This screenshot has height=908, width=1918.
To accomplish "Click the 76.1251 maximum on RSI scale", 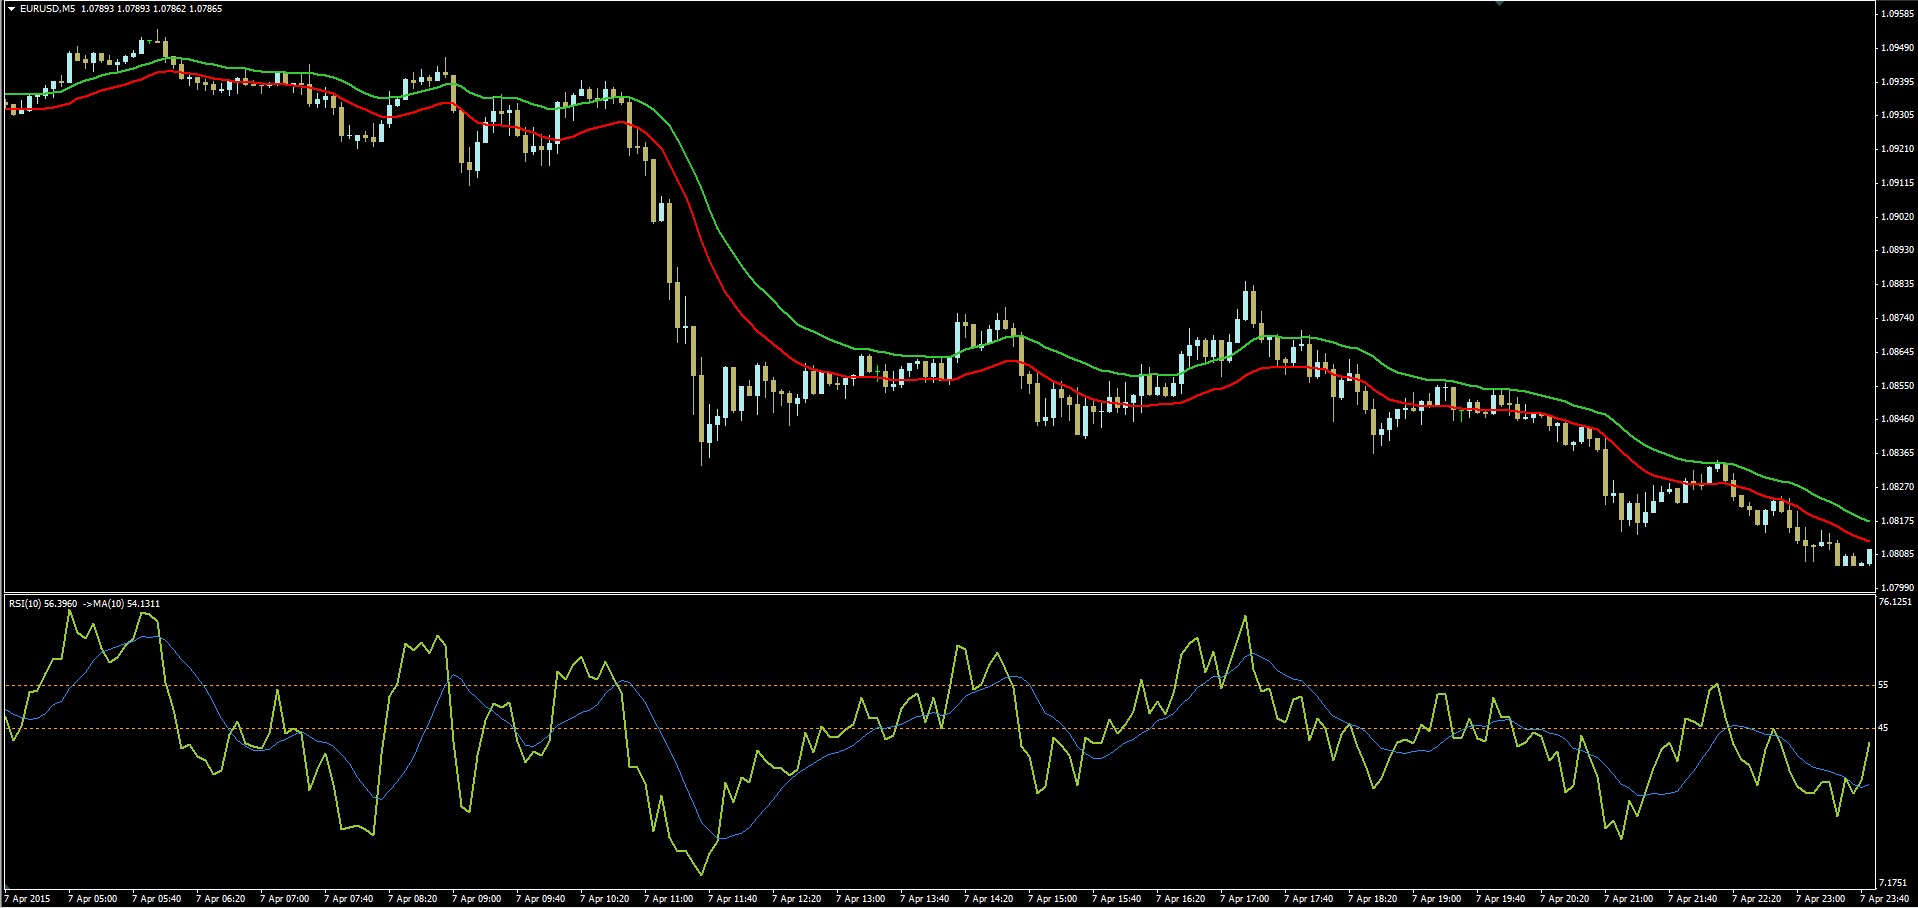I will (x=1895, y=602).
